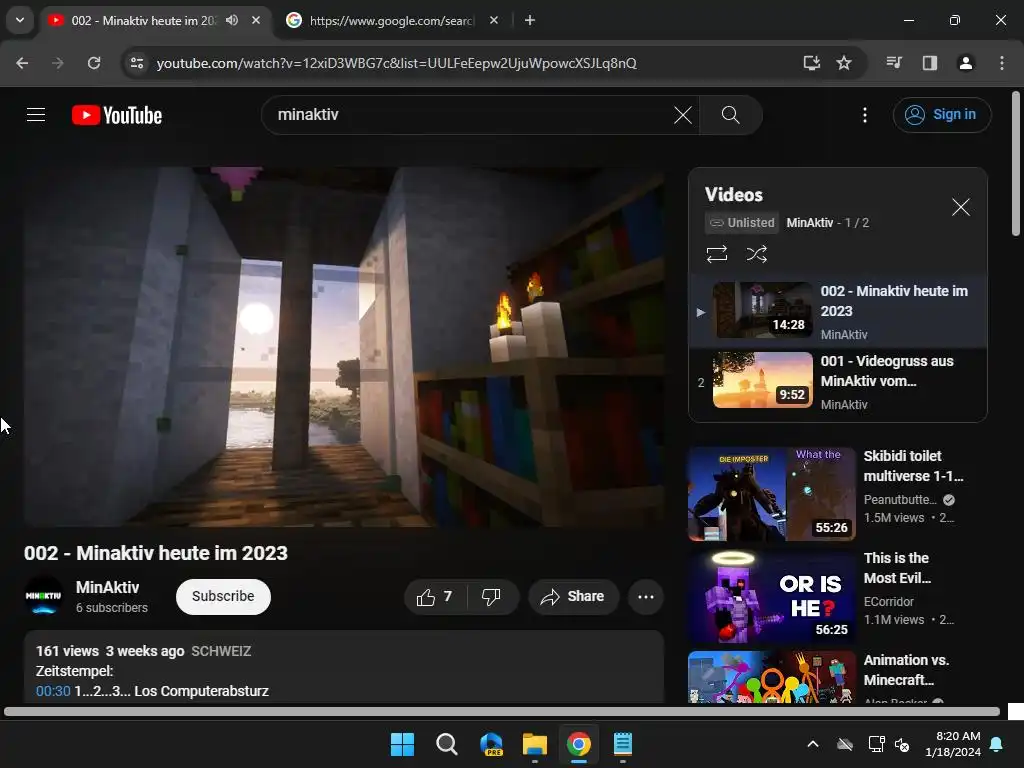Toggle shuffle playlist icon
The width and height of the screenshot is (1024, 768).
click(756, 253)
